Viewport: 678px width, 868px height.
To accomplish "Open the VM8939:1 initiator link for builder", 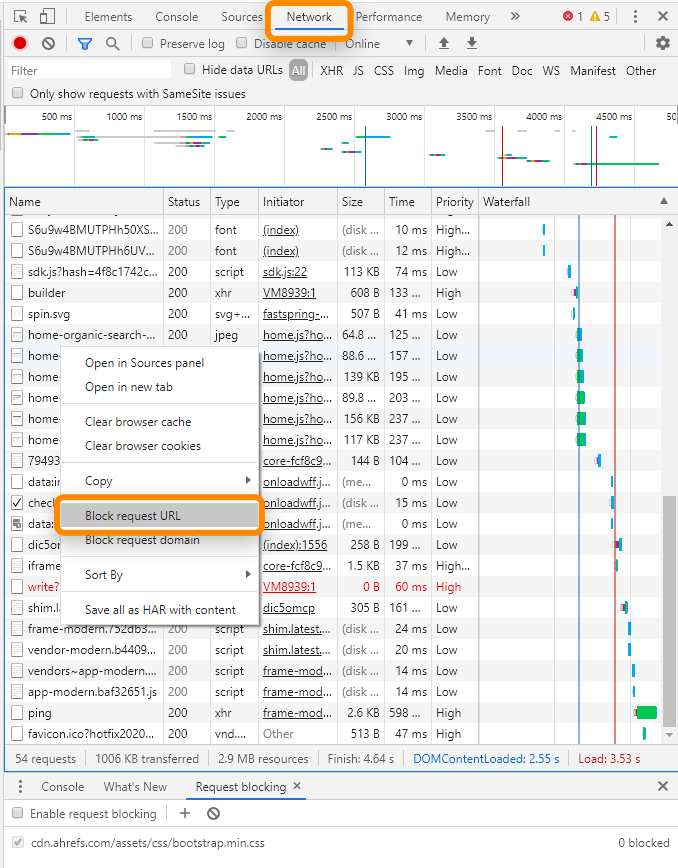I will 288,293.
